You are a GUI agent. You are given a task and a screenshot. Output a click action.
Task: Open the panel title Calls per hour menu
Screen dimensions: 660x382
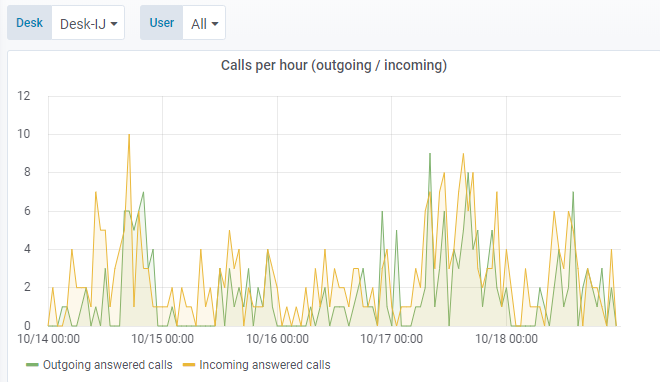(334, 65)
